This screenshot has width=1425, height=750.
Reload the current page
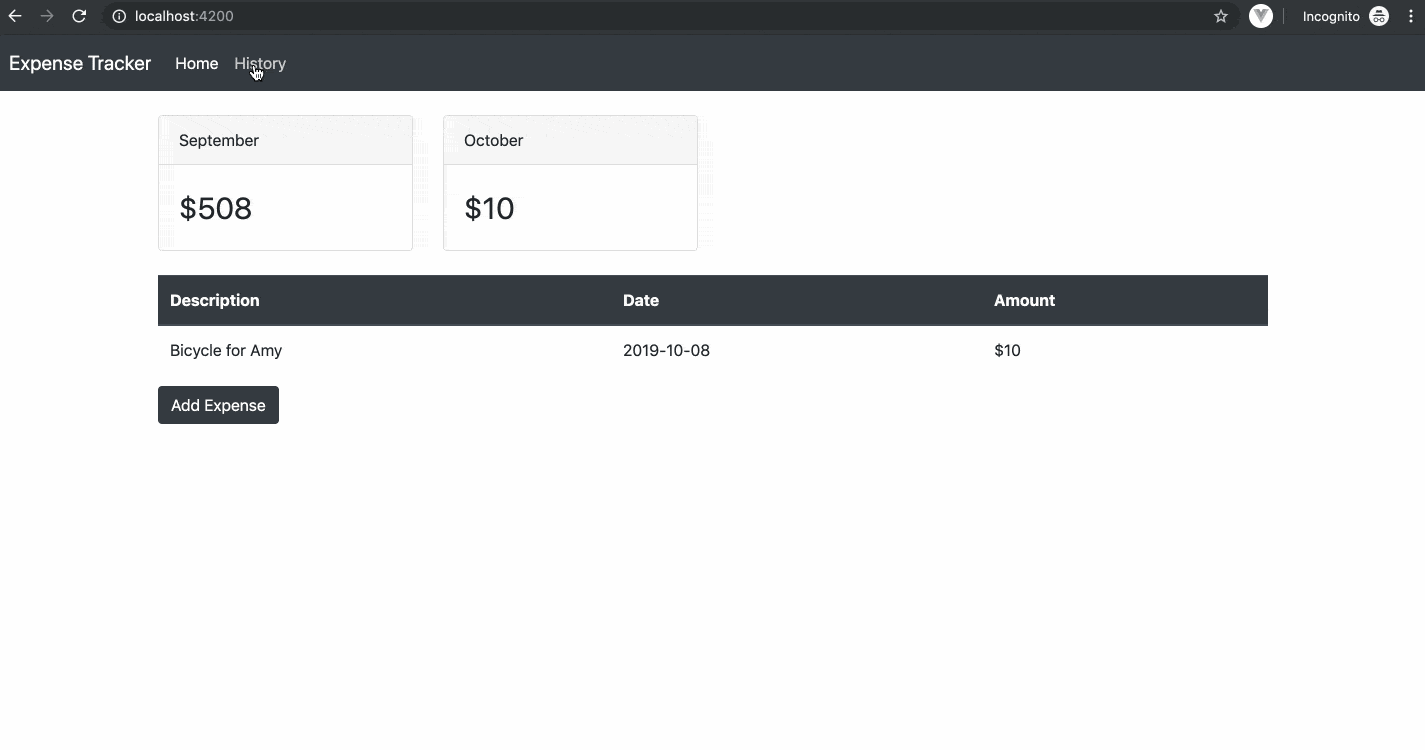[x=79, y=16]
